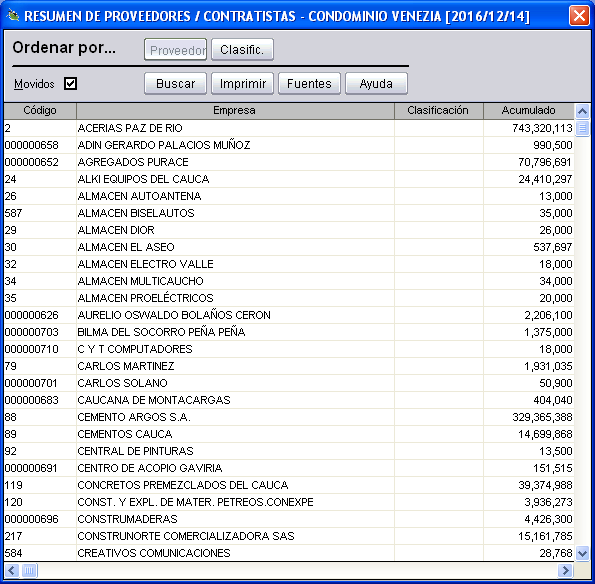Select ADIN GERARDO PALACIOS MUÑOZ row

click(x=289, y=145)
